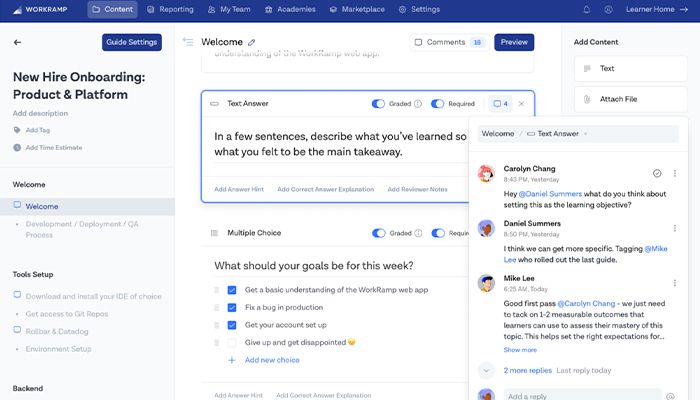This screenshot has height=400, width=700.
Task: Click the Attach File paperclip icon
Action: pyautogui.click(x=587, y=99)
